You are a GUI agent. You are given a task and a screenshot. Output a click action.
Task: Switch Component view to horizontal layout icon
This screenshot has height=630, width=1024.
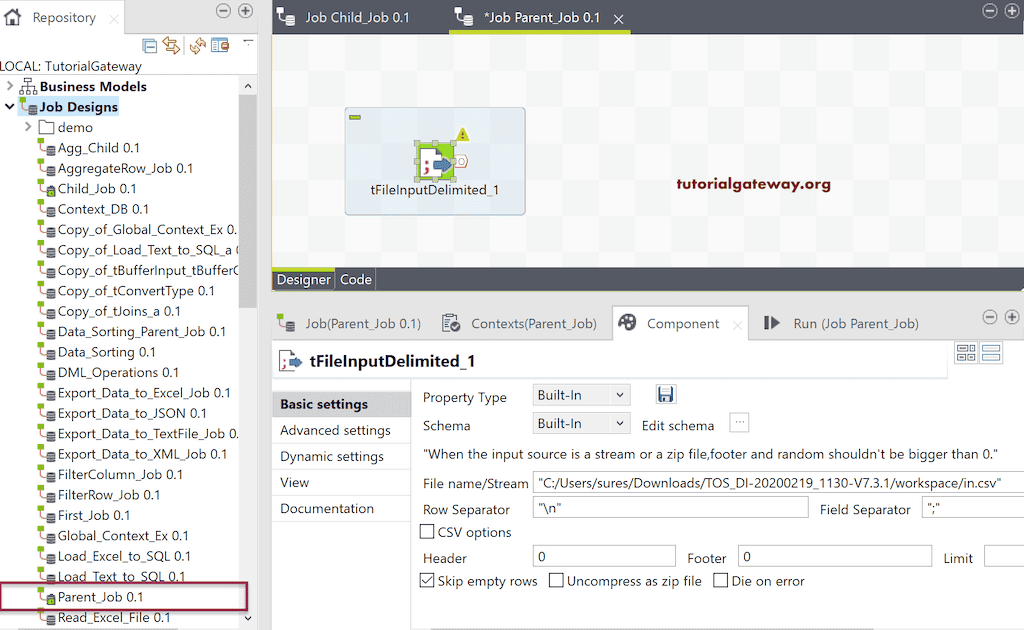click(993, 352)
